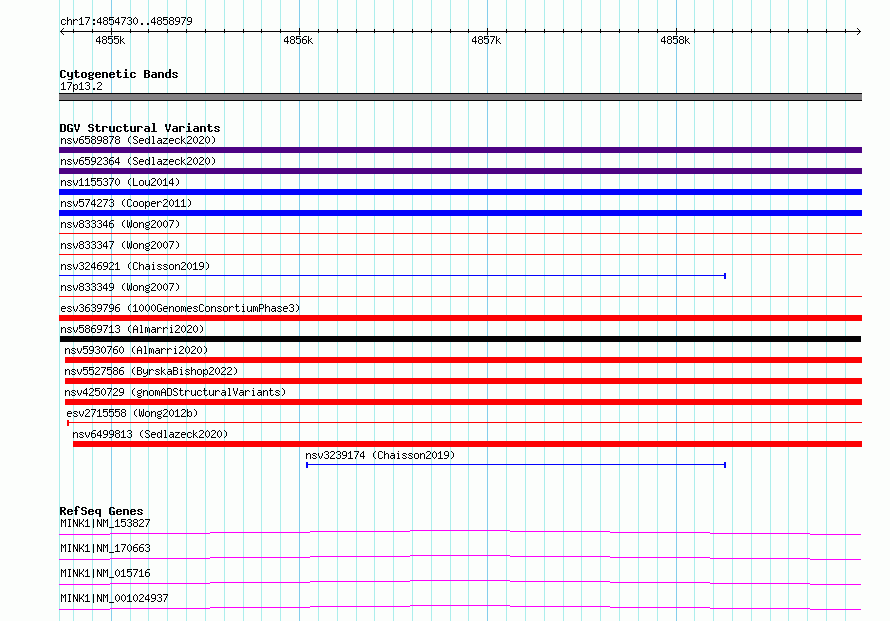Image resolution: width=890 pixels, height=621 pixels.
Task: Select variant nsv833347 (Wong2007) label
Action: tap(120, 245)
